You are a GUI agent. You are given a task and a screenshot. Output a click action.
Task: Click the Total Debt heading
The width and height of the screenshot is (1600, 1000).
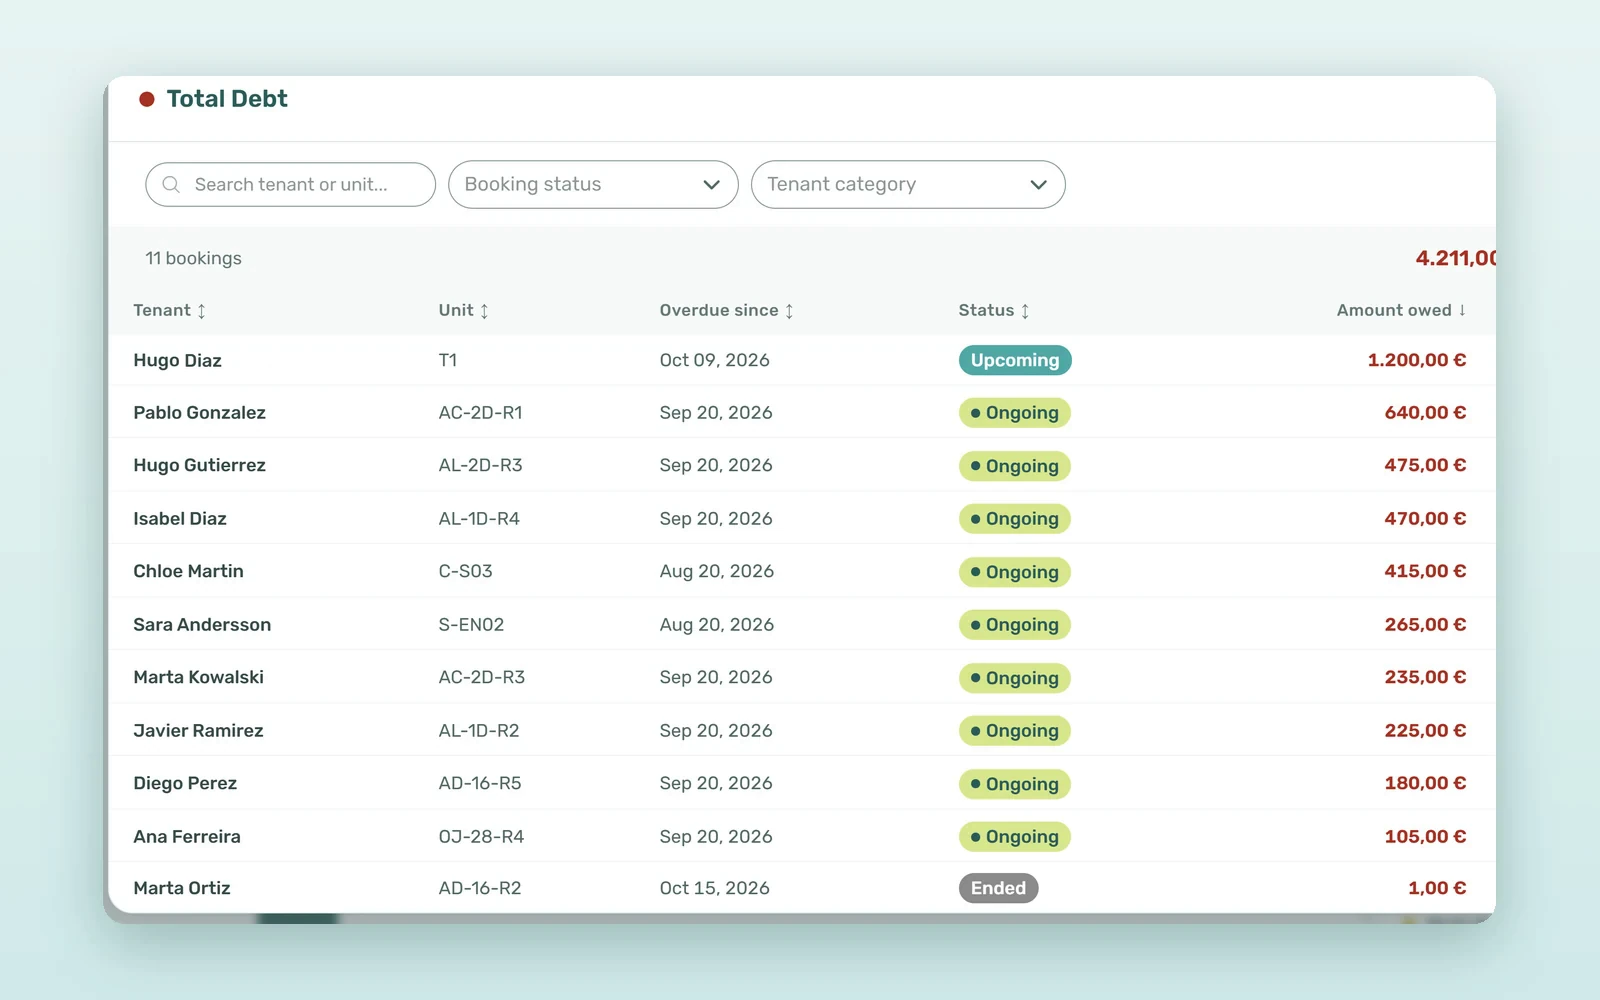coord(227,99)
